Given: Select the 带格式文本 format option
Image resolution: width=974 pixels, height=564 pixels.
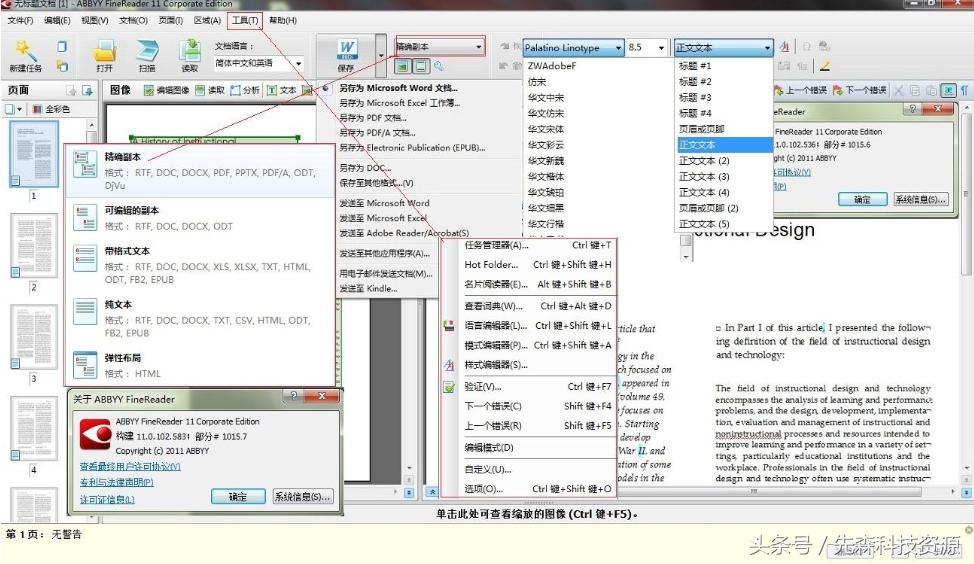Looking at the screenshot, I should 200,265.
